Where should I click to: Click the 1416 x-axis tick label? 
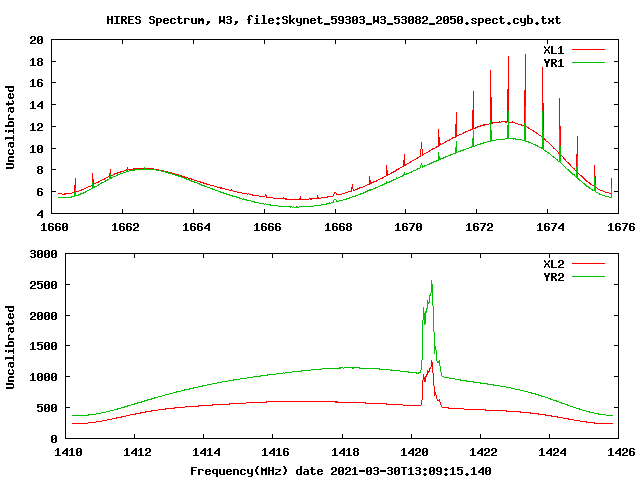pos(276,452)
